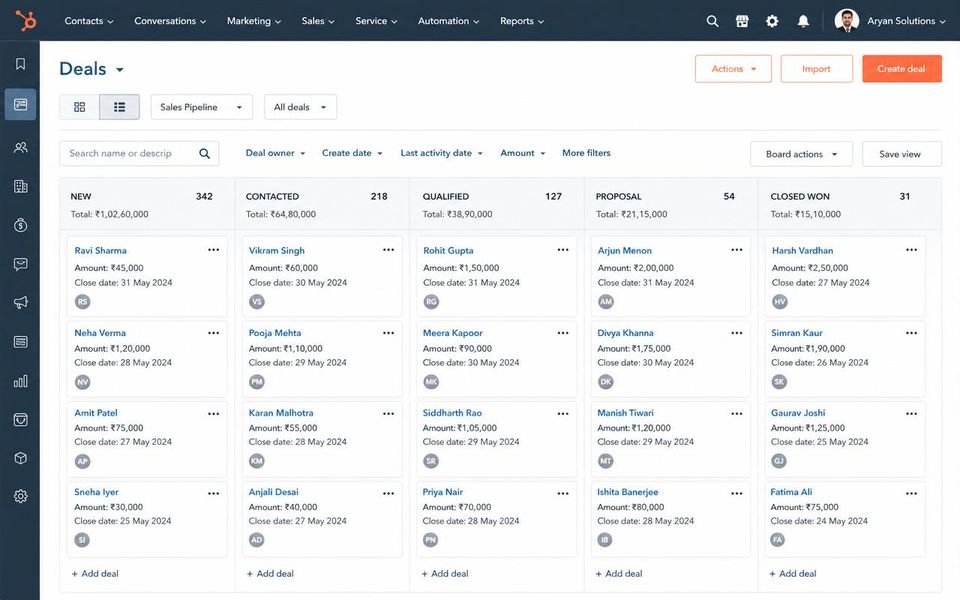Open the Automation menu
Screen dimensions: 960x600
(448, 21)
